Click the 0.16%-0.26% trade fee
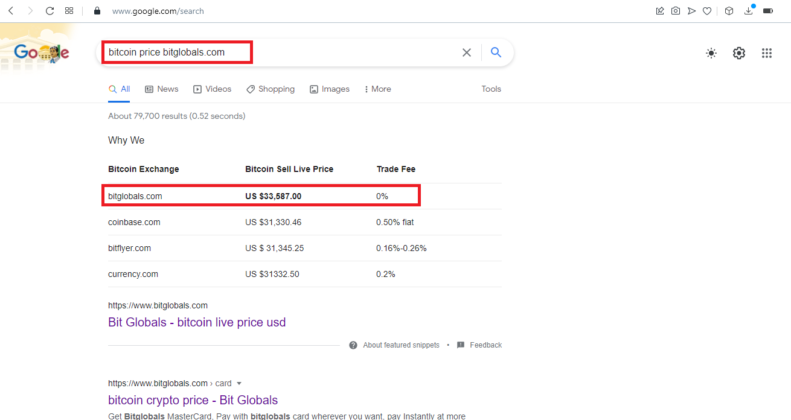This screenshot has height=420, width=791. [x=401, y=248]
